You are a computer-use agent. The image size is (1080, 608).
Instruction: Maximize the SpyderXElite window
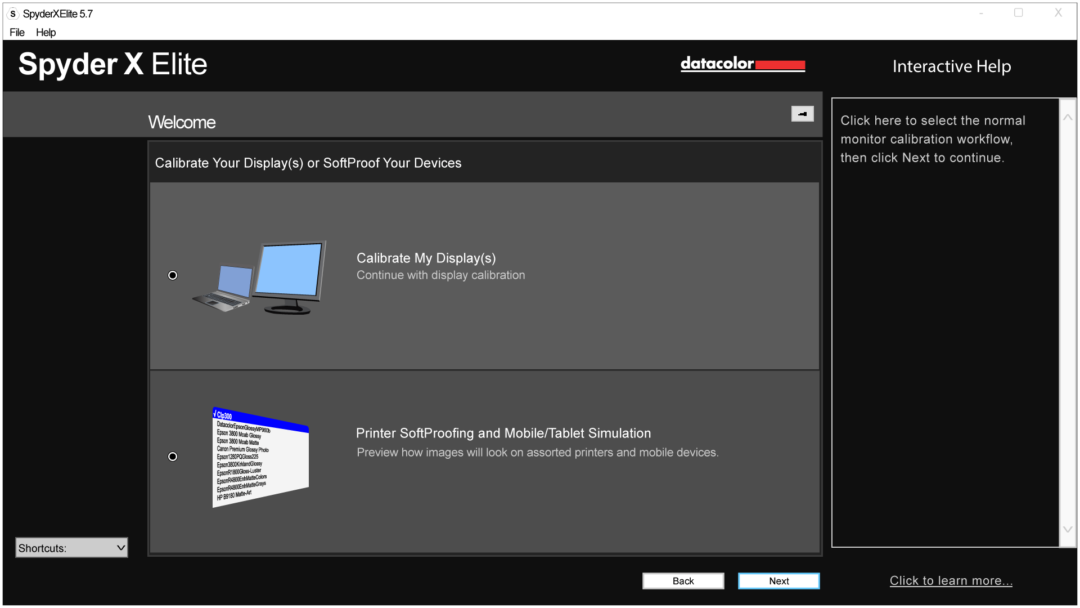tap(1019, 13)
